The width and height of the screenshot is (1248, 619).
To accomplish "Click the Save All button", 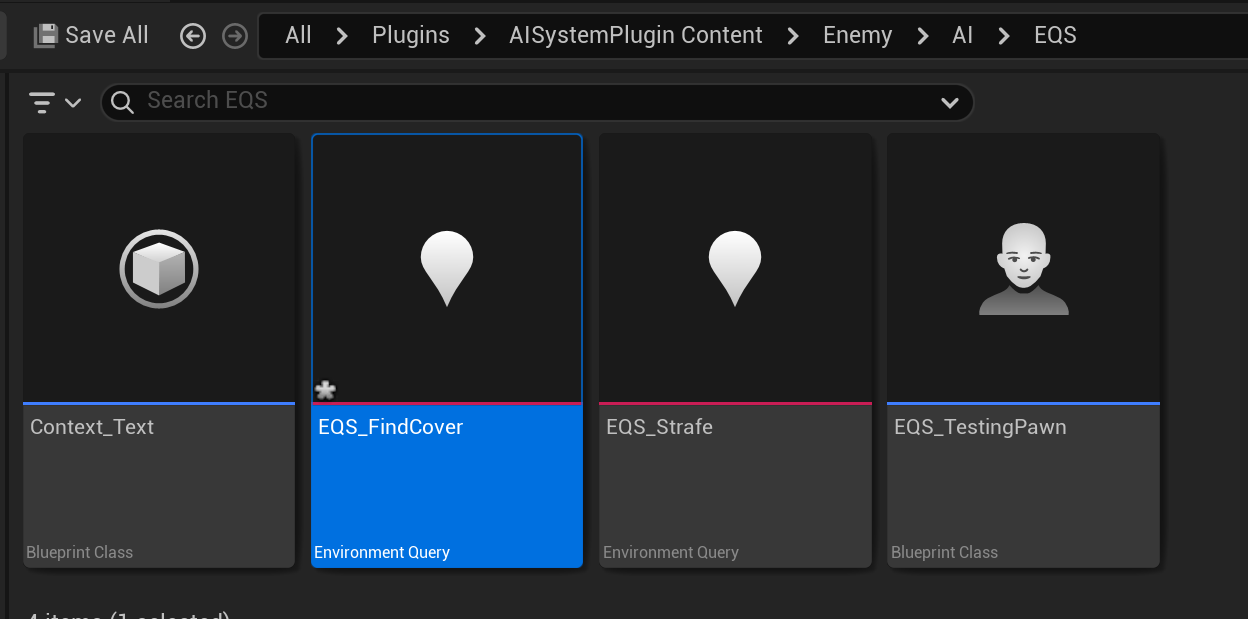I will [x=91, y=36].
